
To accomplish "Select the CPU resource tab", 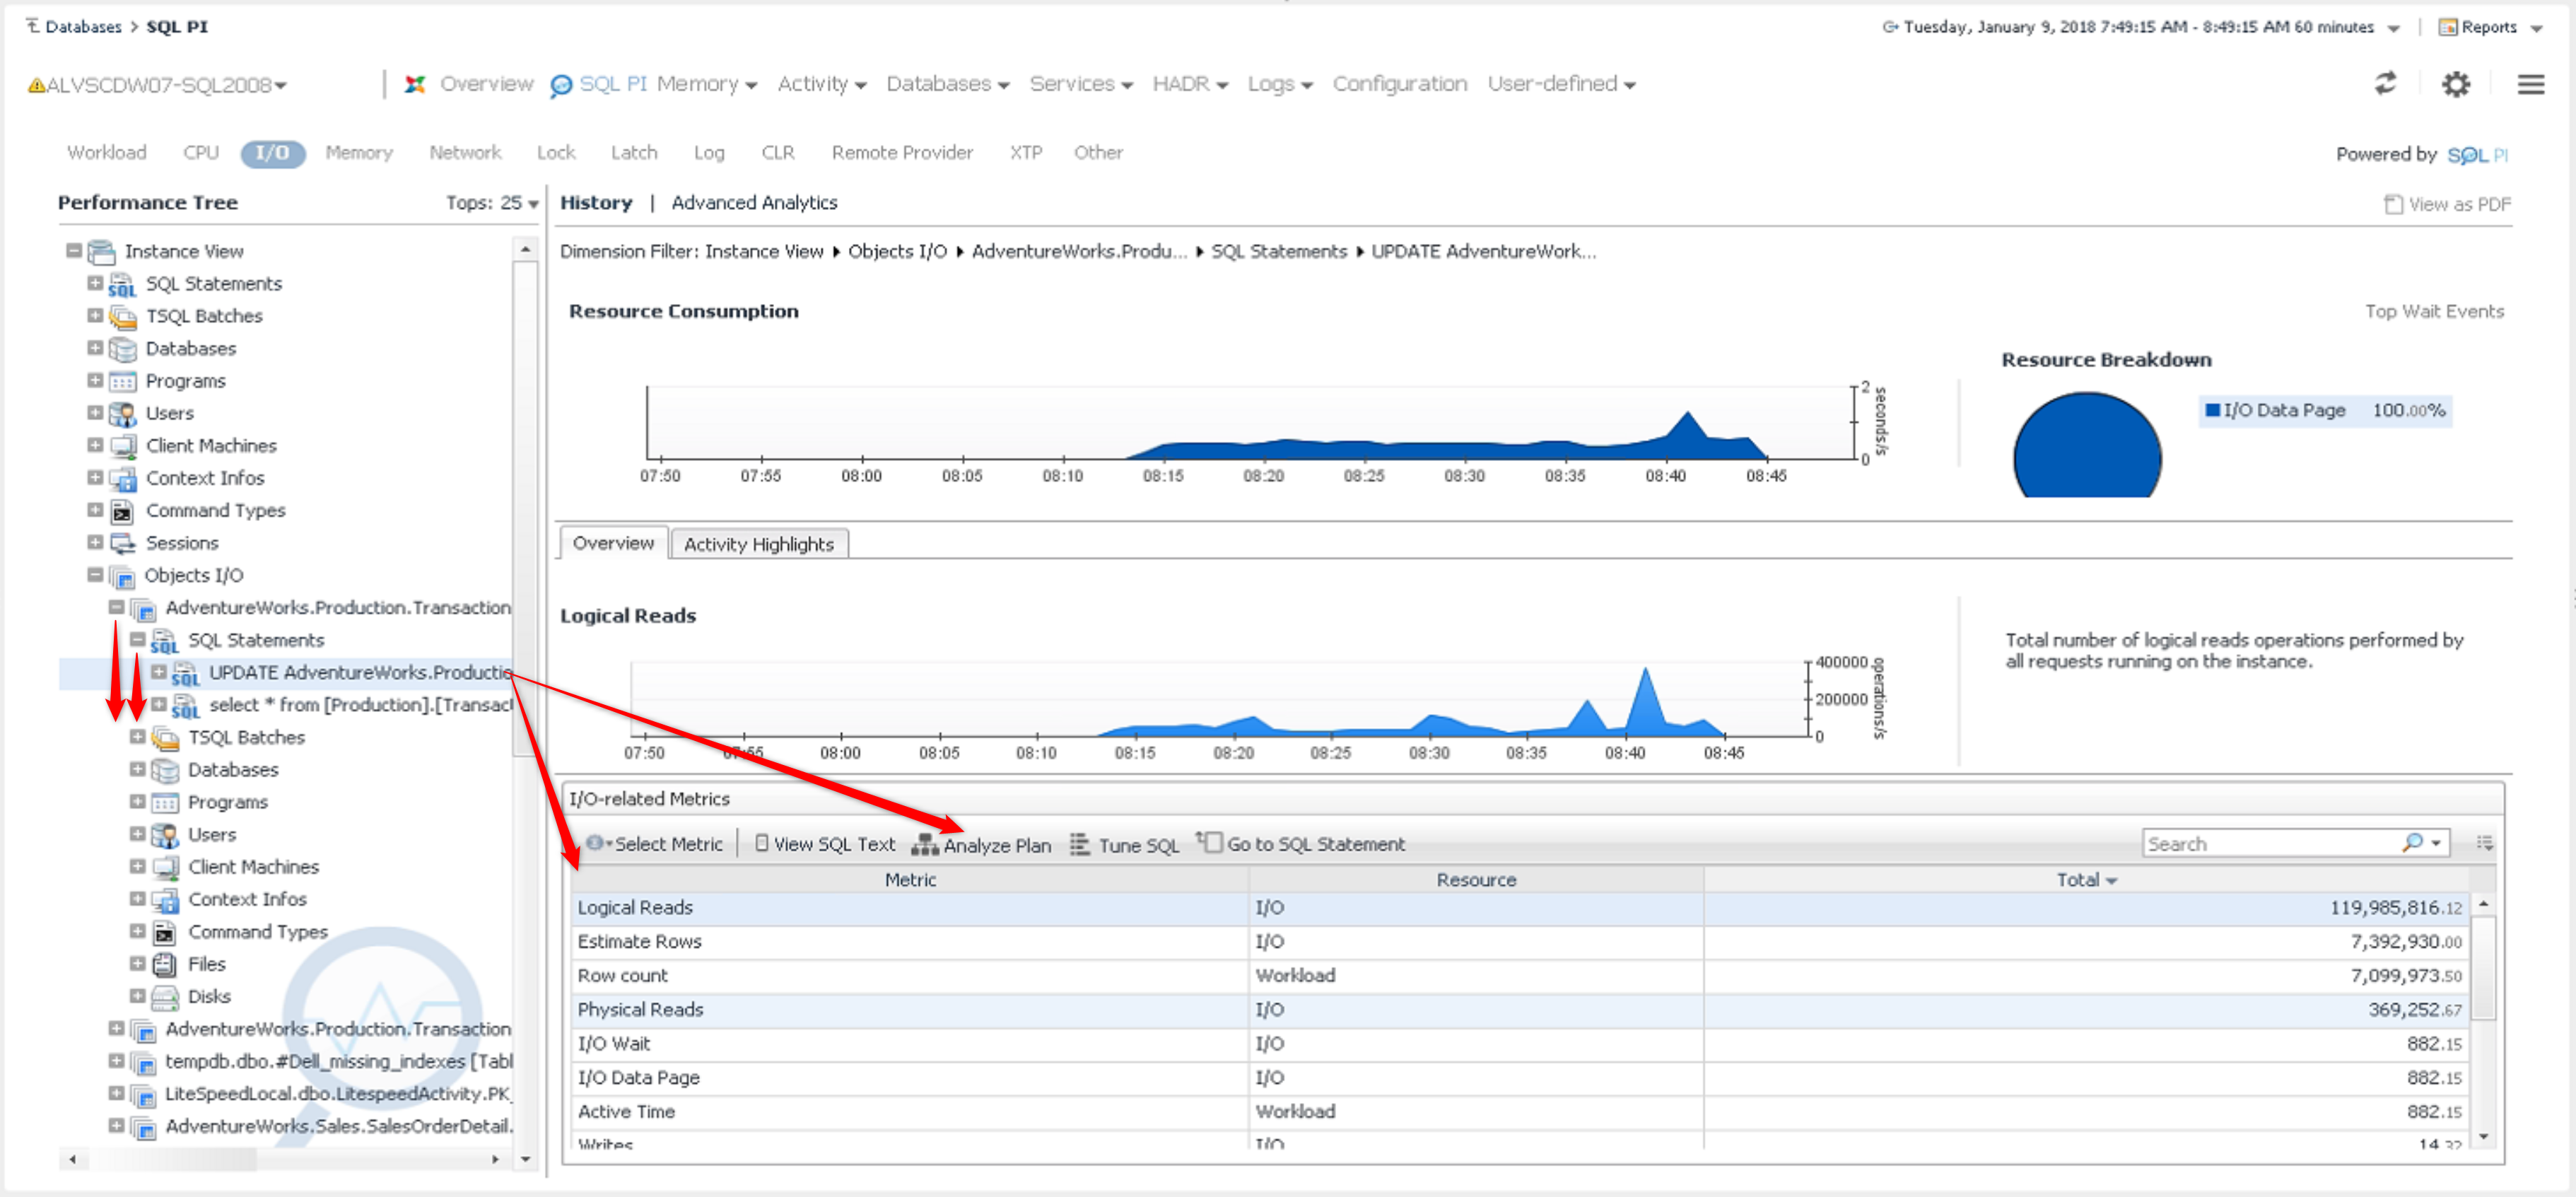I will point(200,153).
